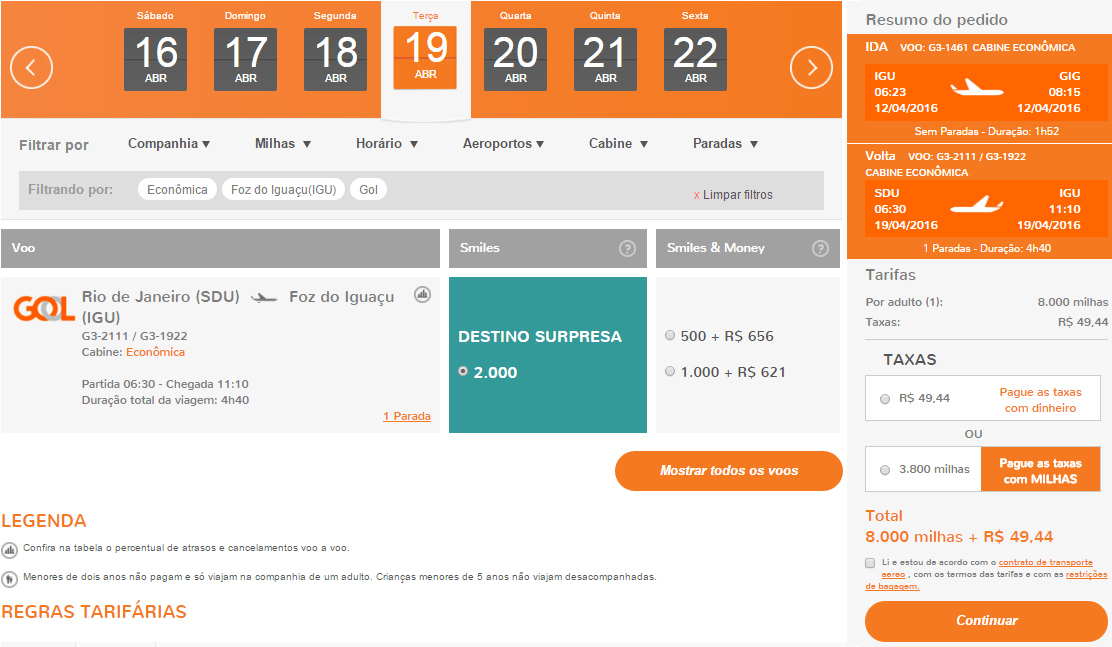Image resolution: width=1112 pixels, height=647 pixels.
Task: Check the transport contract agreement checkbox
Action: [x=870, y=563]
